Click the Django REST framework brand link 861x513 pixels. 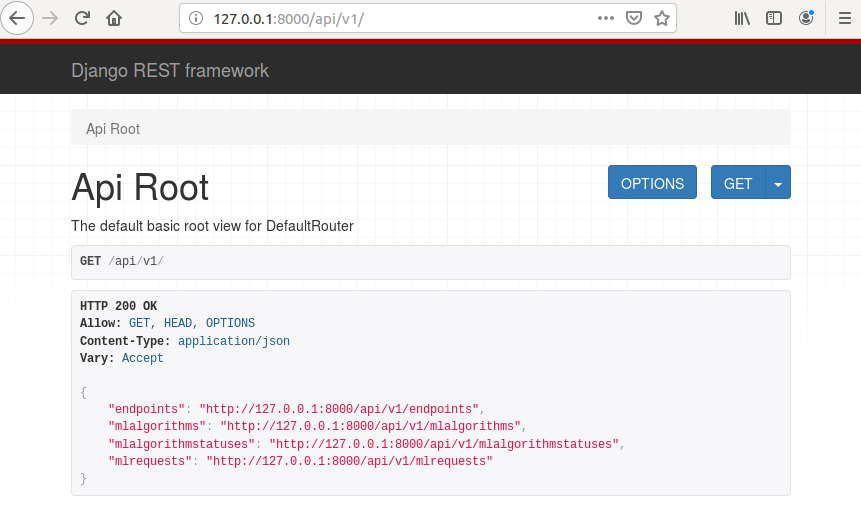point(170,71)
